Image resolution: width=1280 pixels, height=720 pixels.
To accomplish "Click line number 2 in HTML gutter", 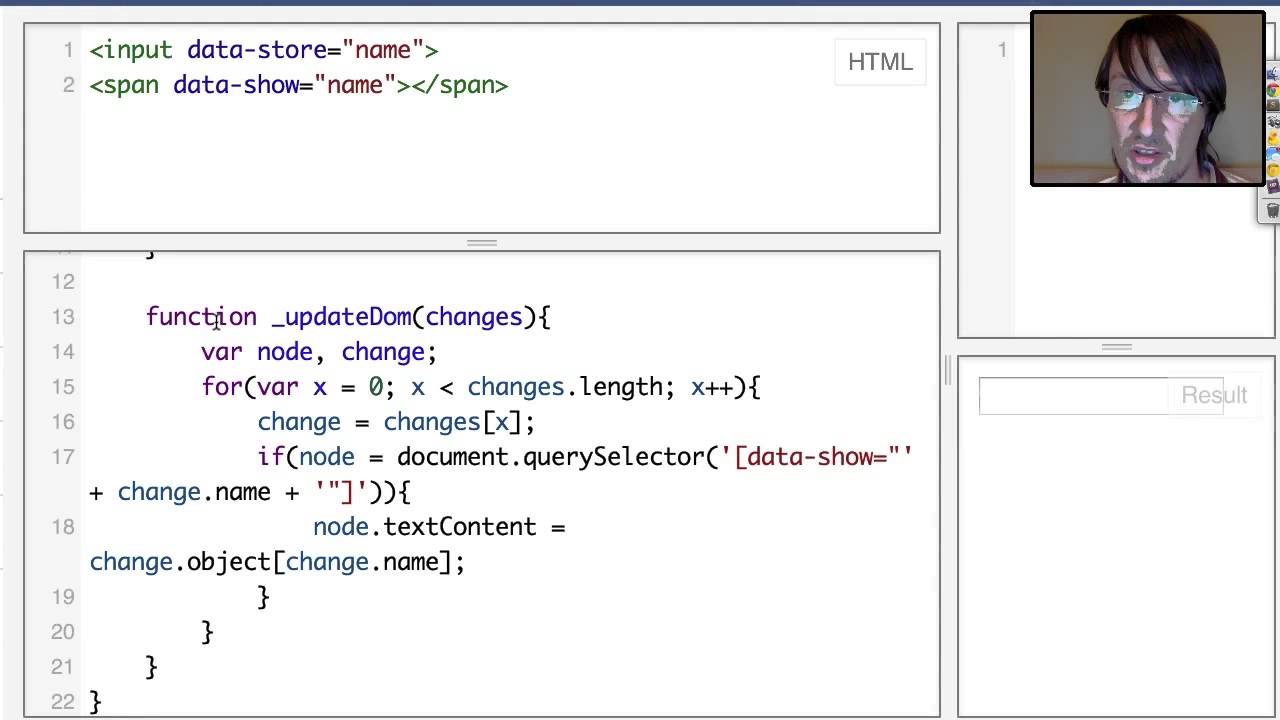I will (x=68, y=85).
